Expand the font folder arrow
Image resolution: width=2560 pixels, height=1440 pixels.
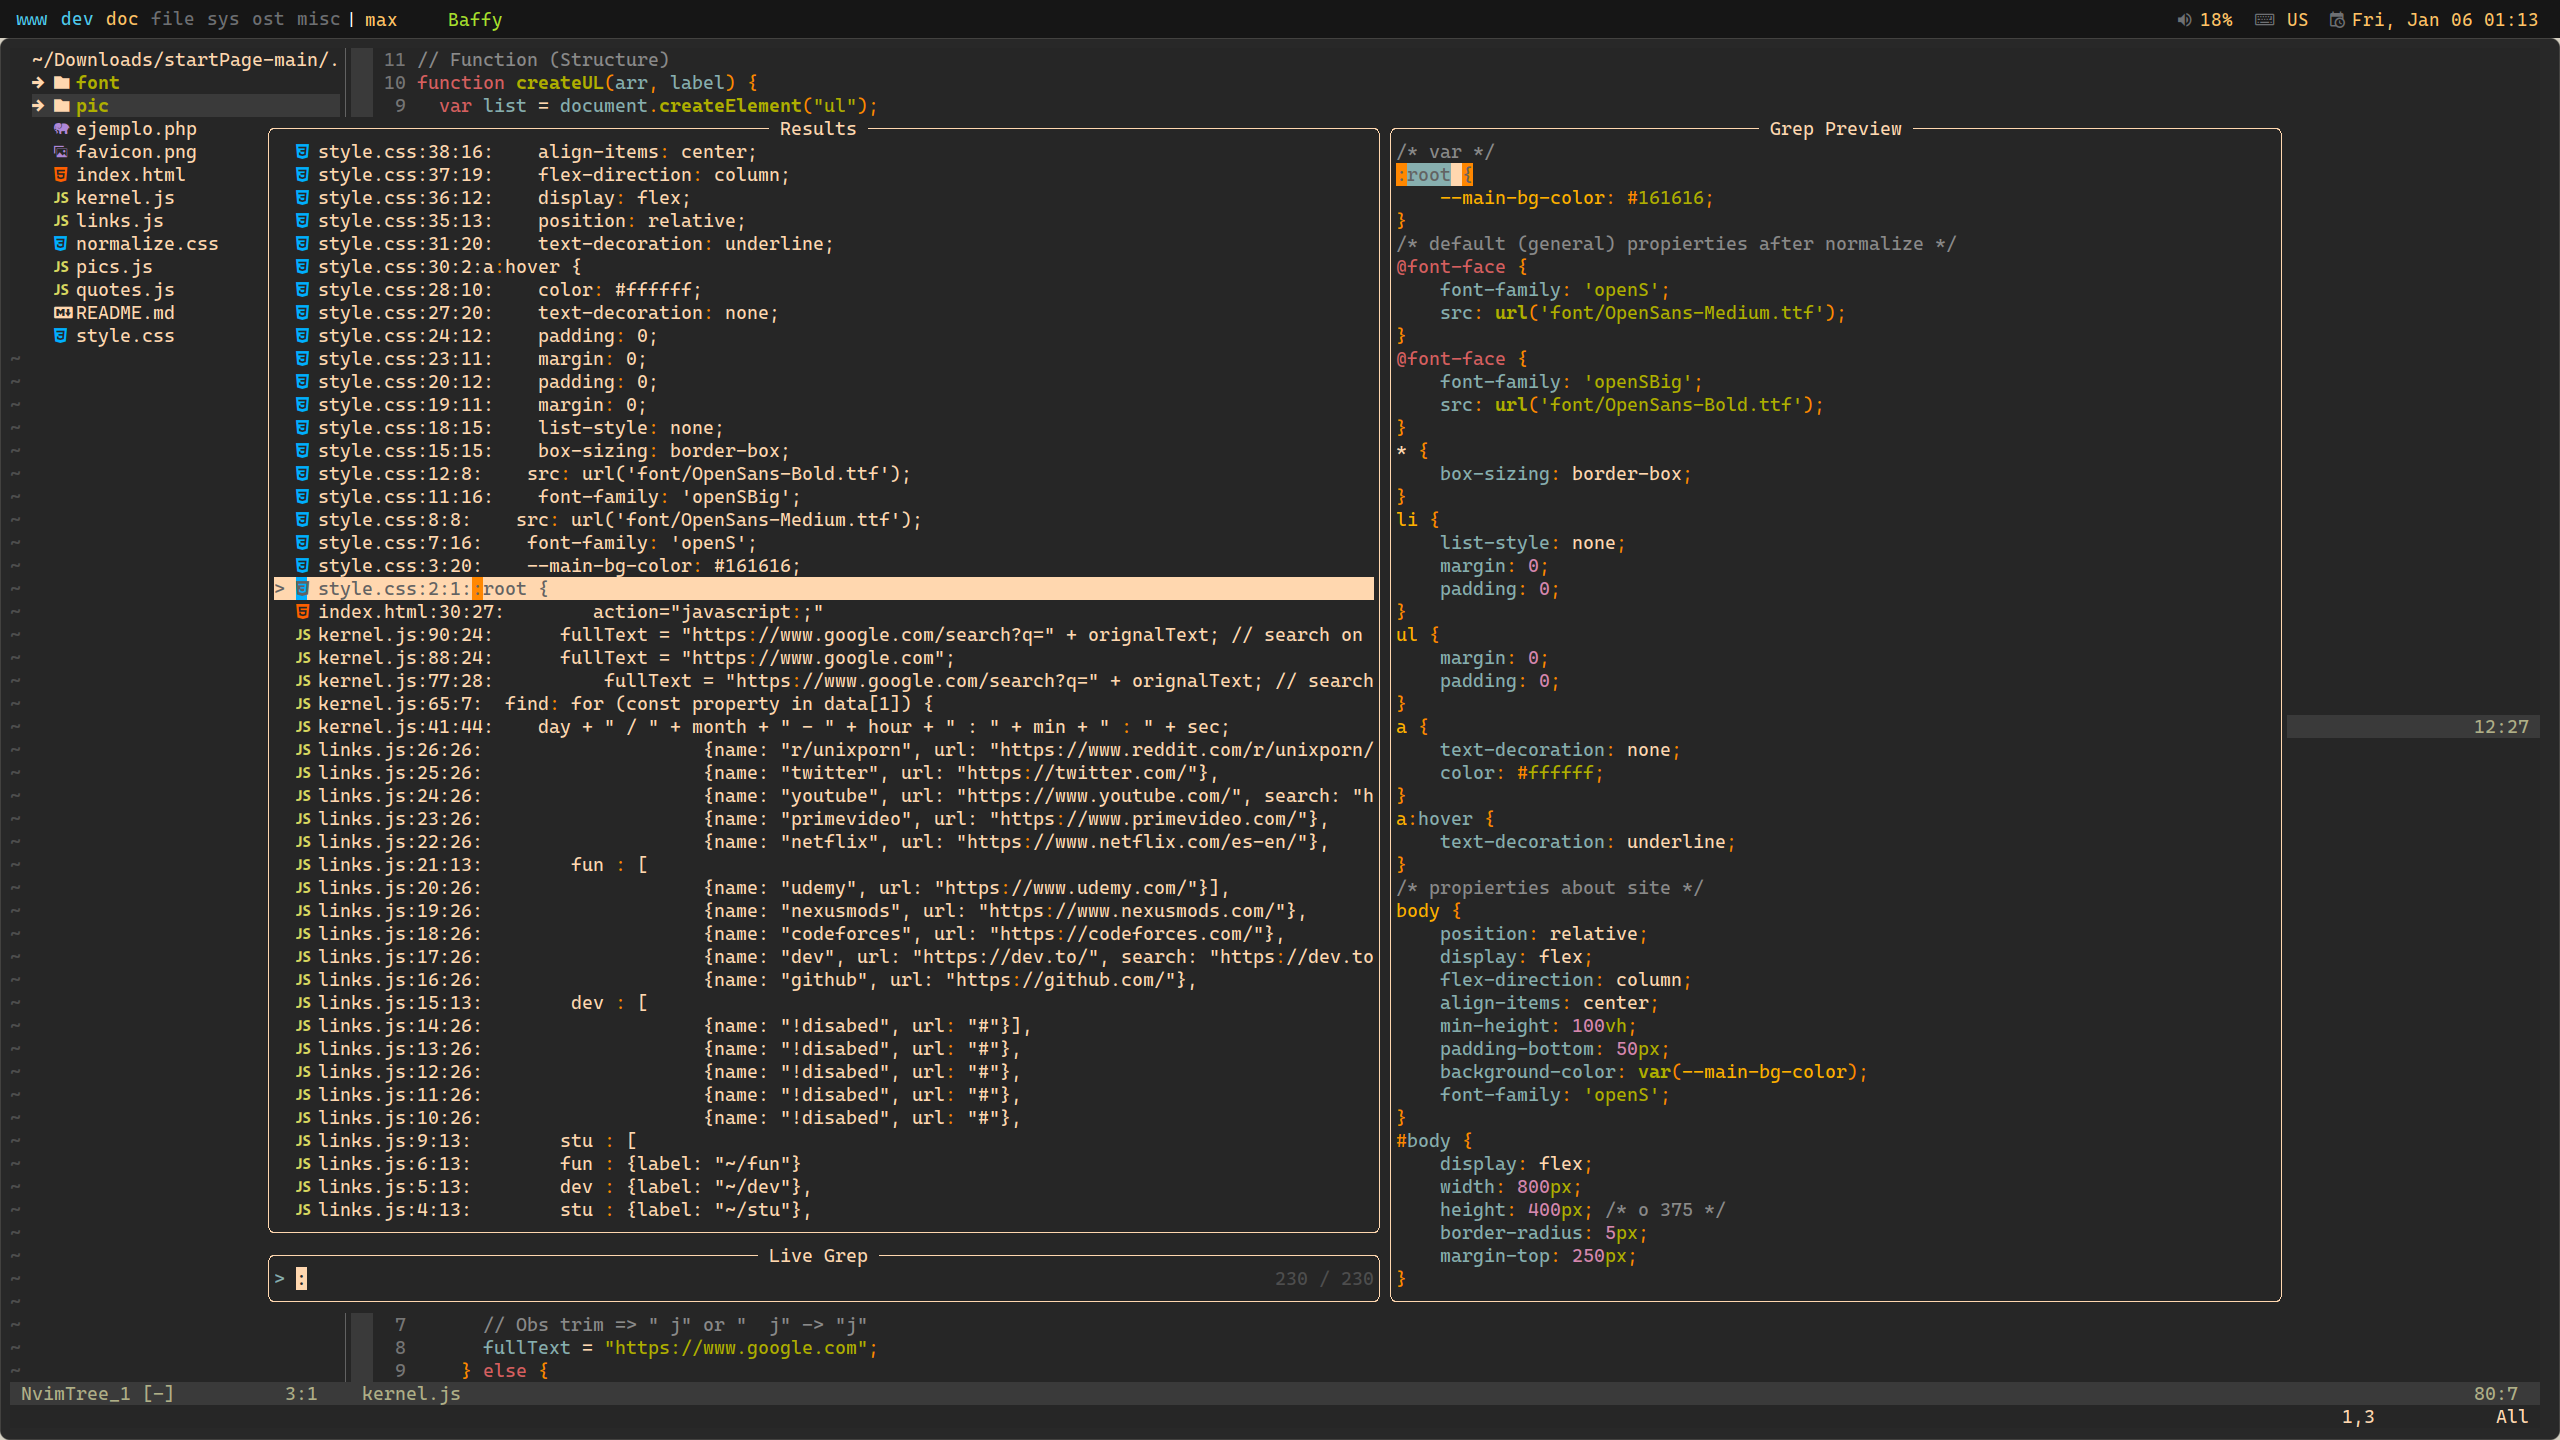pos(38,83)
